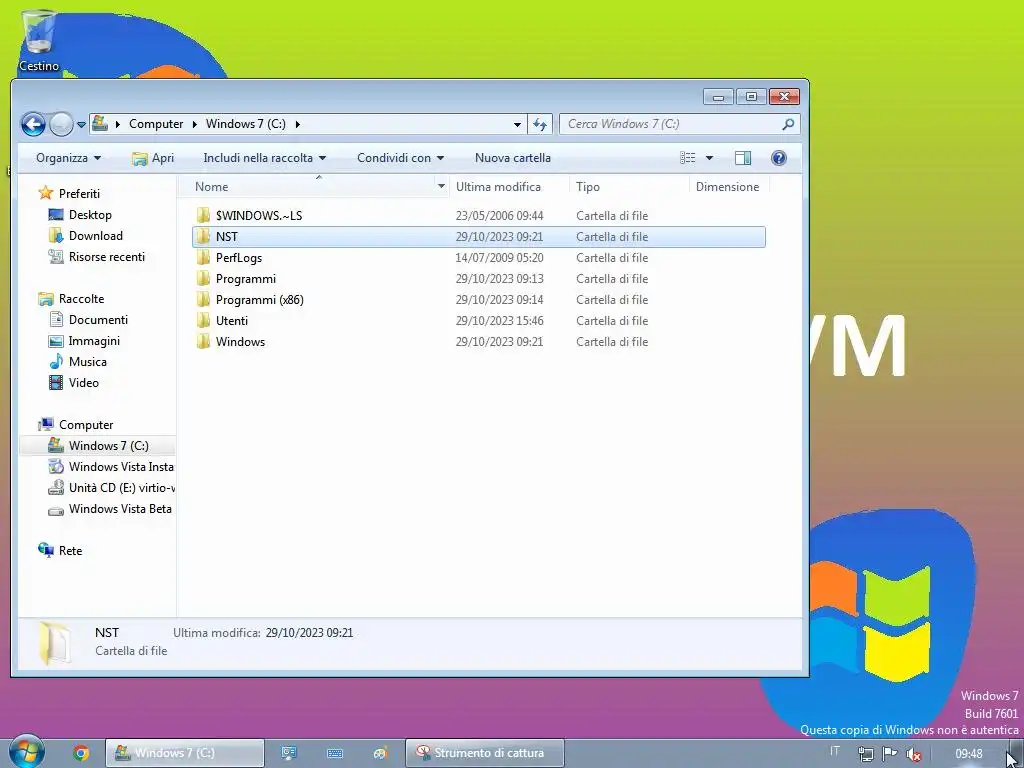Open Risorse recenti in sidebar
This screenshot has height=768, width=1024.
point(106,257)
